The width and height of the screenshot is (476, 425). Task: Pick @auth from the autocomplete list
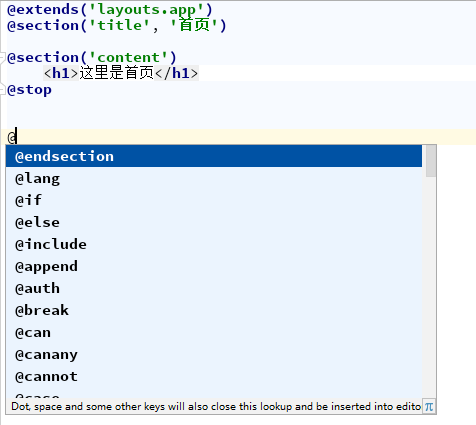click(214, 288)
